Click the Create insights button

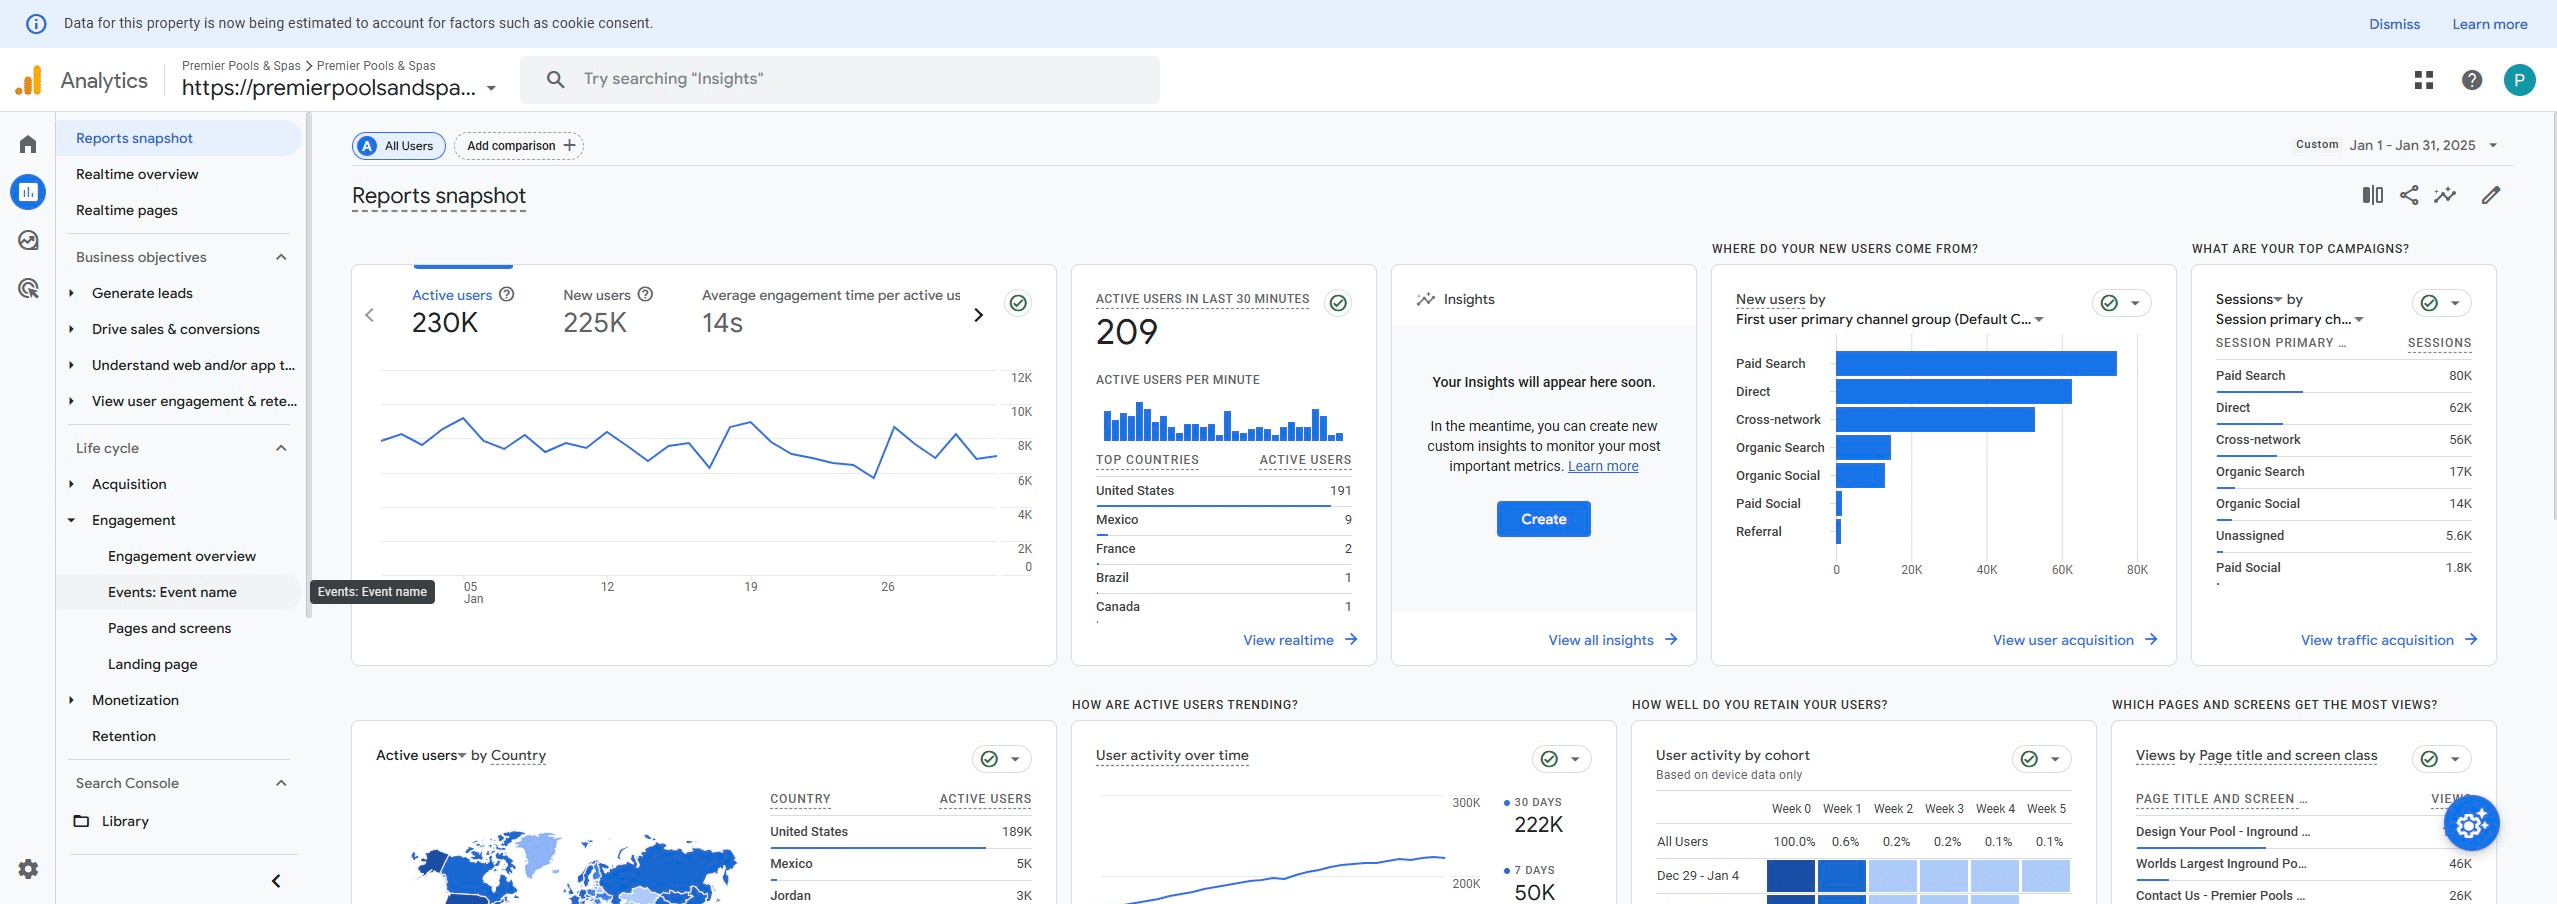[1542, 519]
